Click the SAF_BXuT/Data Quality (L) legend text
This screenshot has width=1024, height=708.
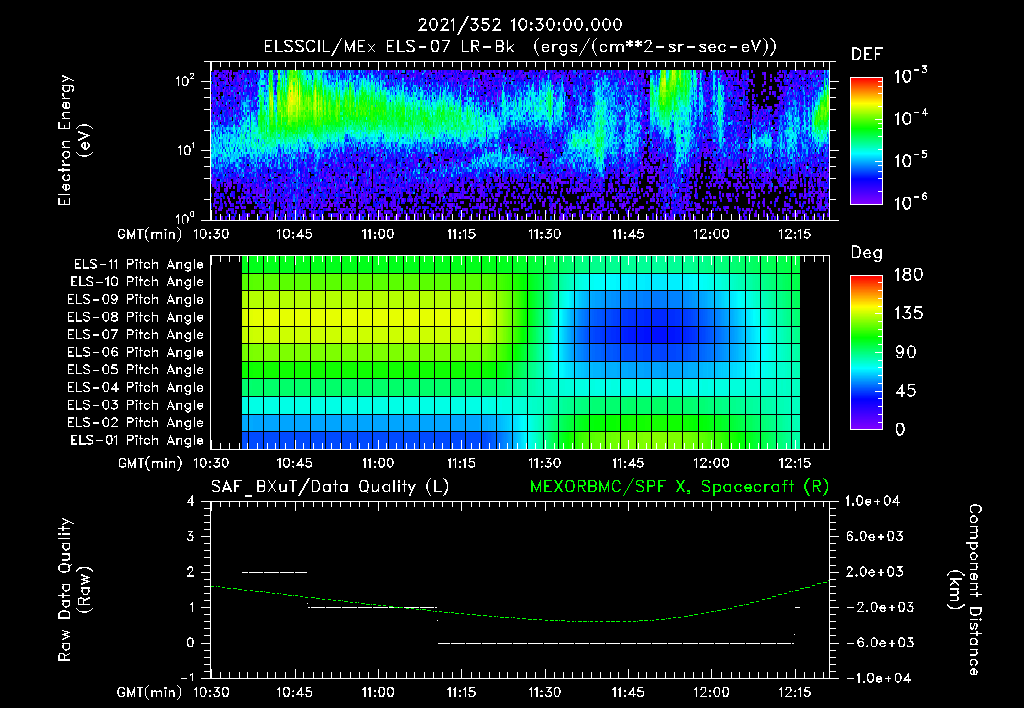pos(330,487)
